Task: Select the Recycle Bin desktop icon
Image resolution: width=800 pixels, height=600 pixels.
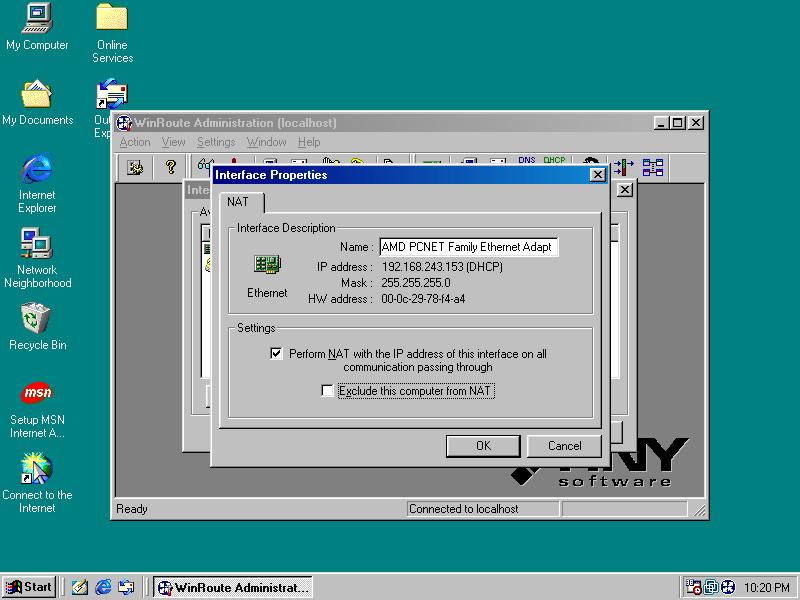Action: click(37, 320)
